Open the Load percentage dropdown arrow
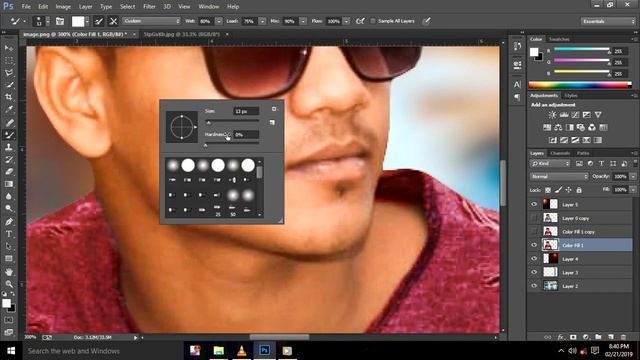 pyautogui.click(x=262, y=21)
